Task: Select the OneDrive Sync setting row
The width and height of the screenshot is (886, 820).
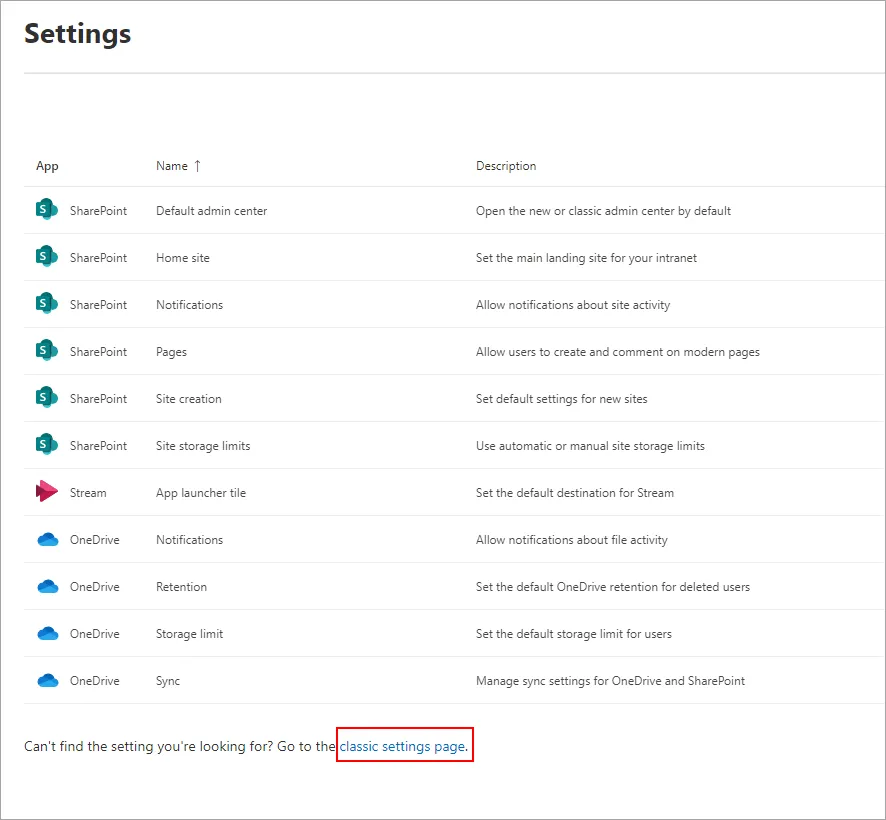Action: 454,680
